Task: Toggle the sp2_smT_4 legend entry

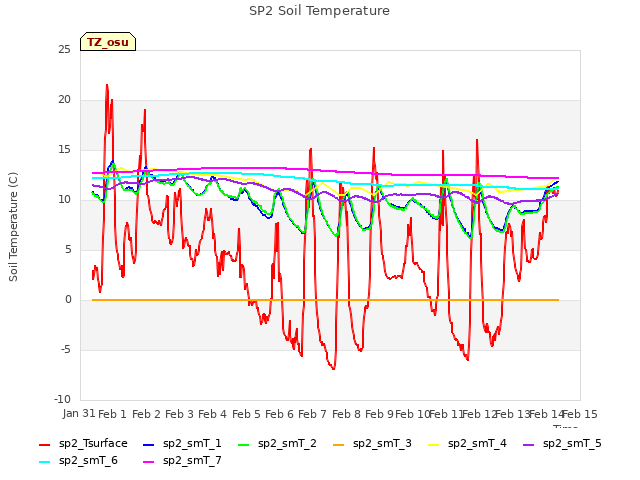Action: [x=467, y=444]
